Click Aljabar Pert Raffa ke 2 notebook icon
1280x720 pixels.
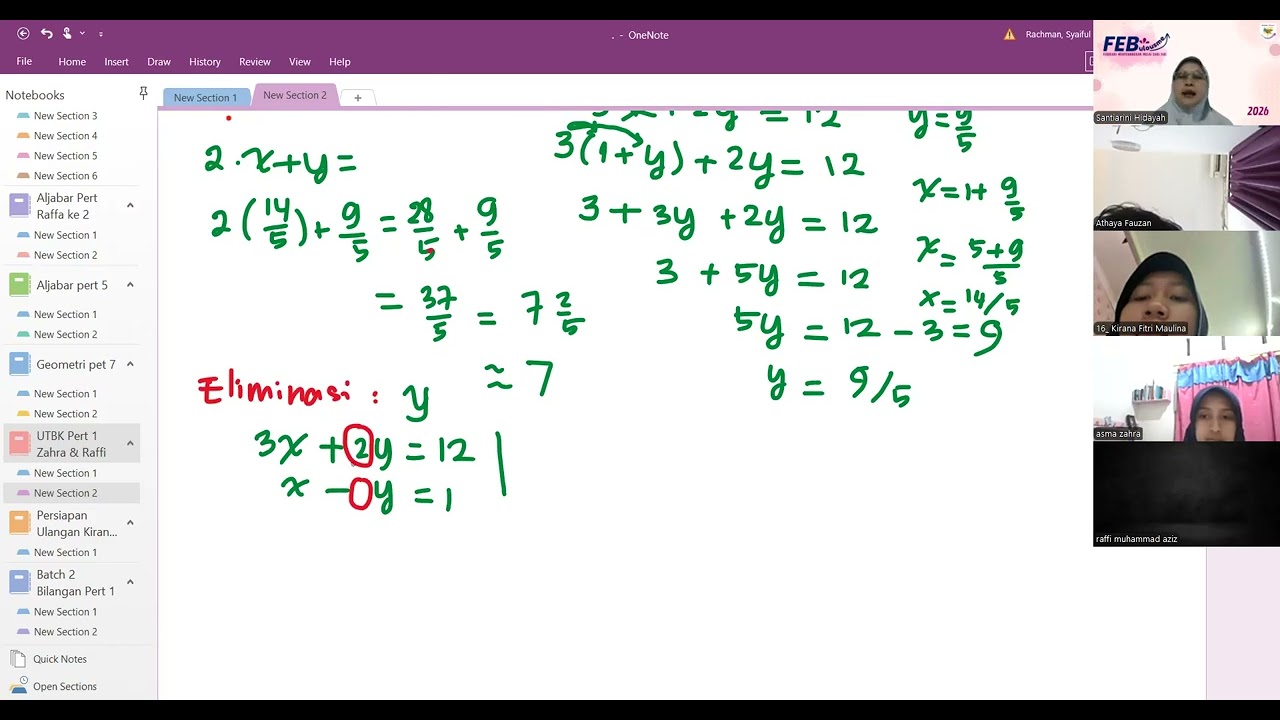point(20,205)
